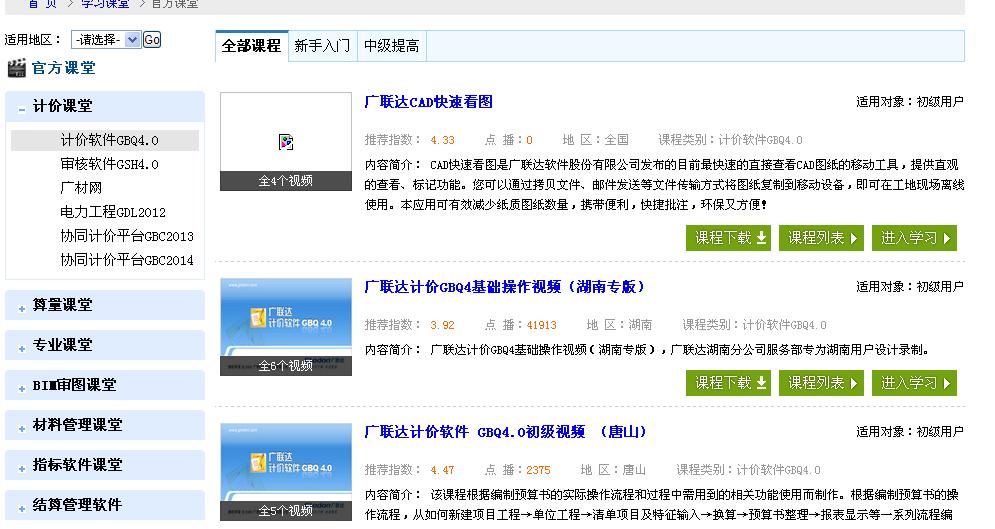The height and width of the screenshot is (529, 995).
Task: Select 协同计价平台GBC2013 in sidebar
Action: point(127,237)
